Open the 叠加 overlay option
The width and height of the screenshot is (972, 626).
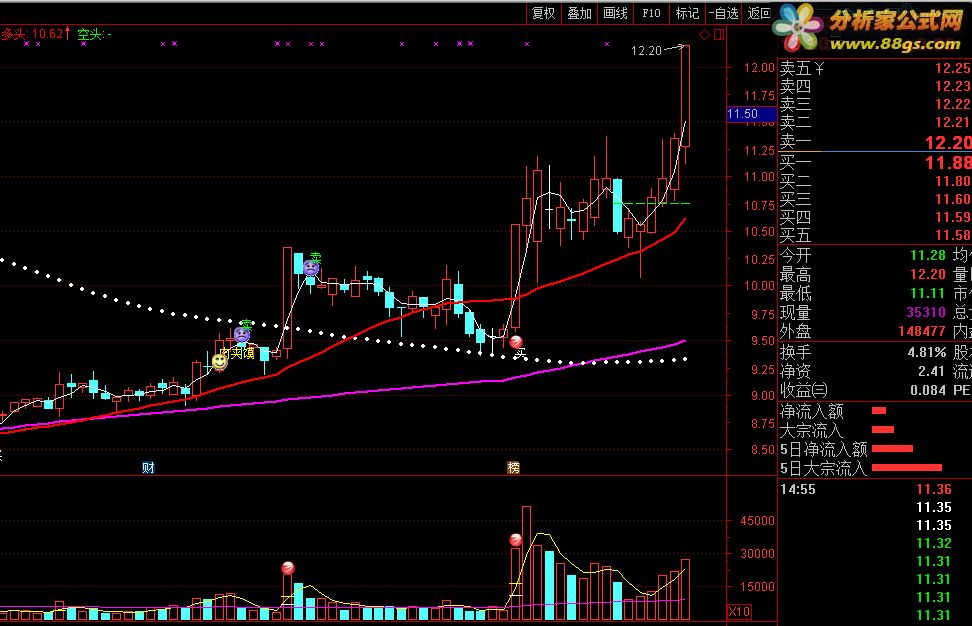[x=580, y=13]
